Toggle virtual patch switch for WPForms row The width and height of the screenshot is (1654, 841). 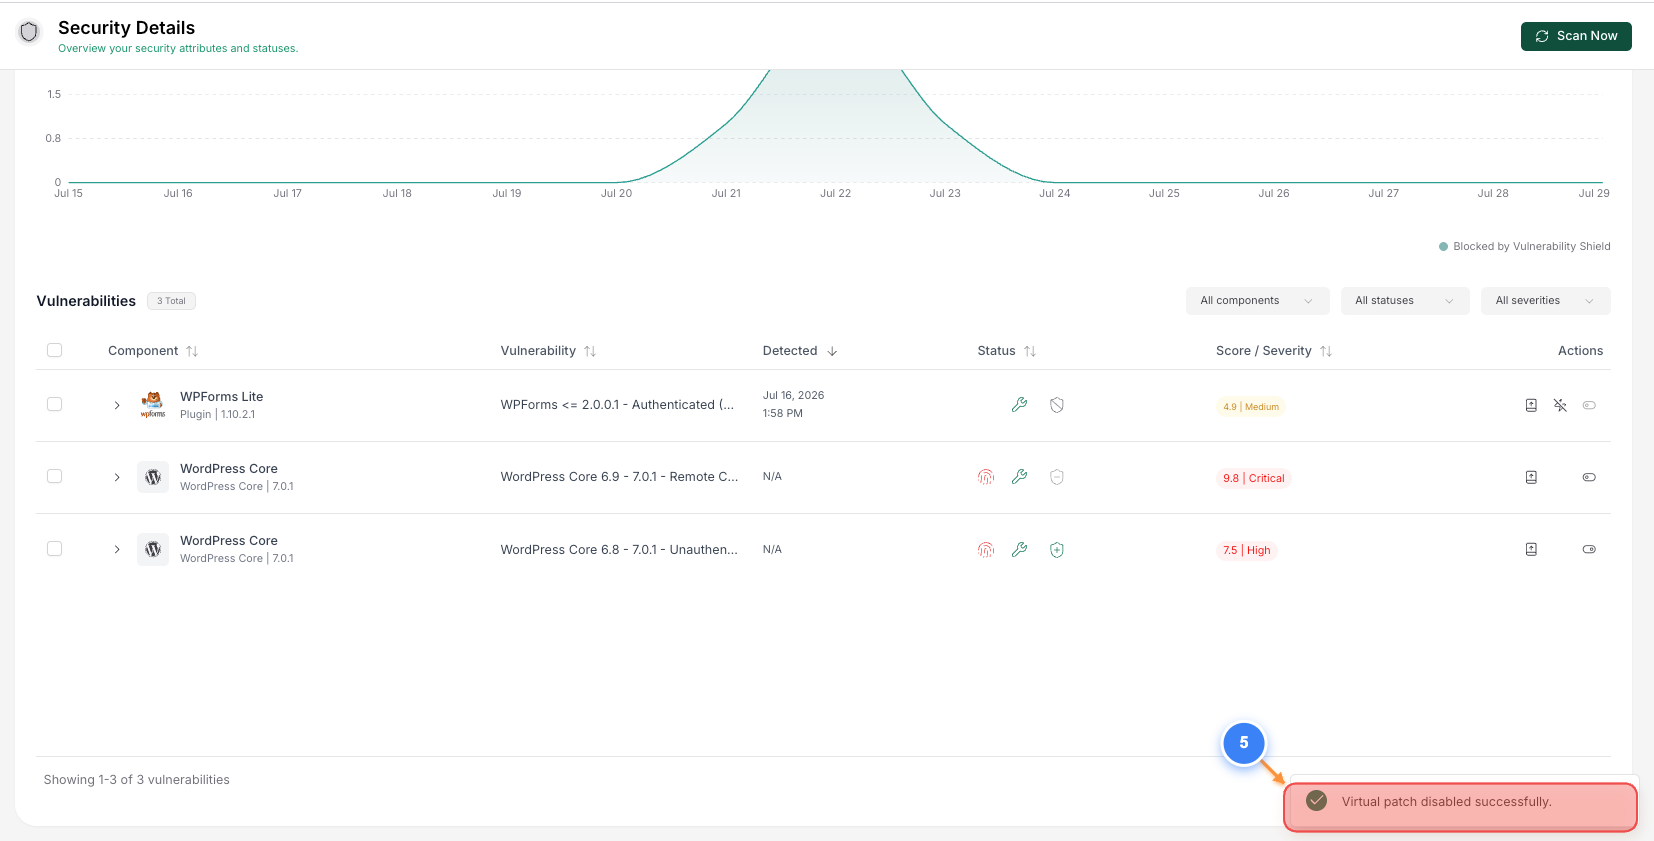click(1589, 405)
